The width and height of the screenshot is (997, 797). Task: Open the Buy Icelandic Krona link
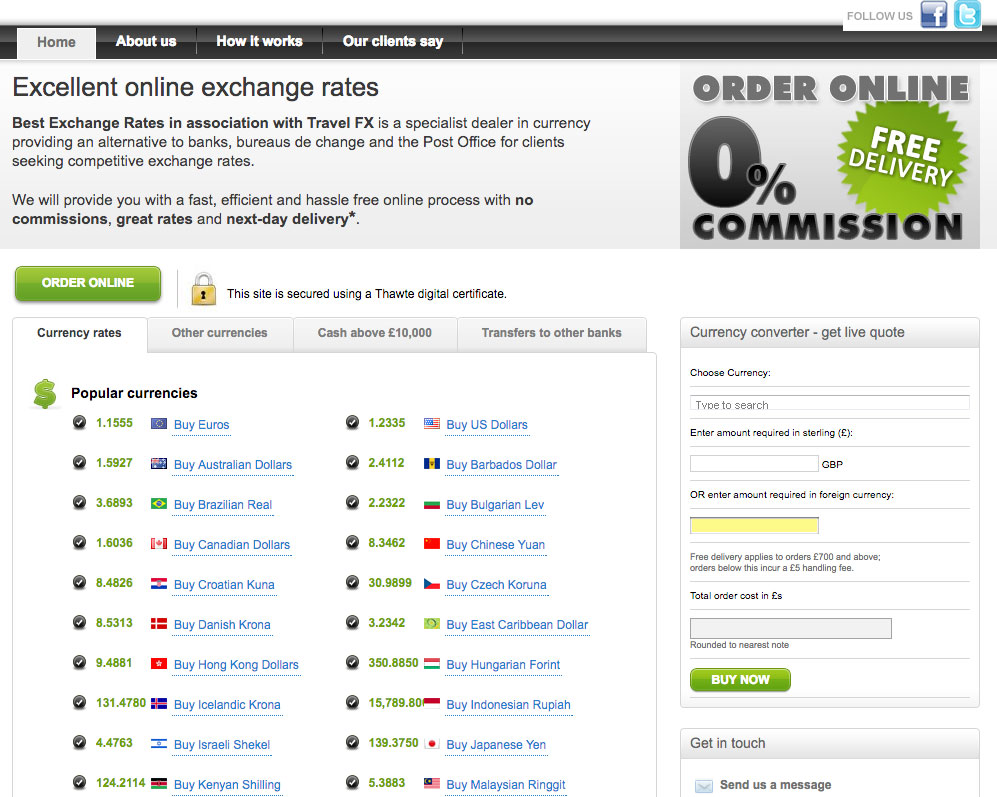point(227,705)
